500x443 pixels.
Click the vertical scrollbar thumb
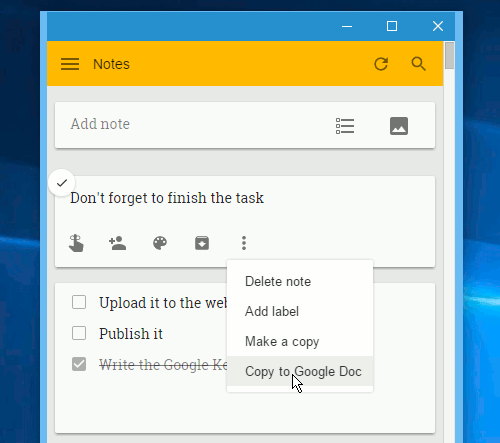click(450, 55)
